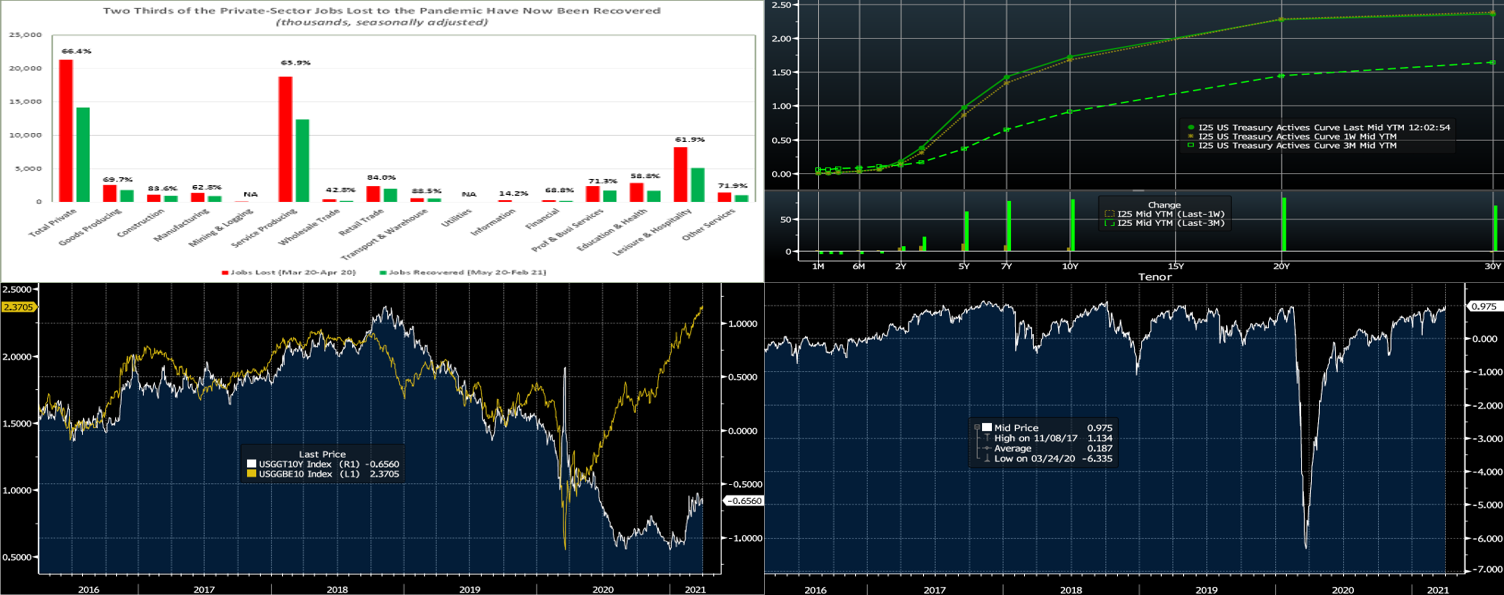Screen dimensions: 1504x595
Task: Click the yellow 2.3705 price tag
Action: pos(18,308)
